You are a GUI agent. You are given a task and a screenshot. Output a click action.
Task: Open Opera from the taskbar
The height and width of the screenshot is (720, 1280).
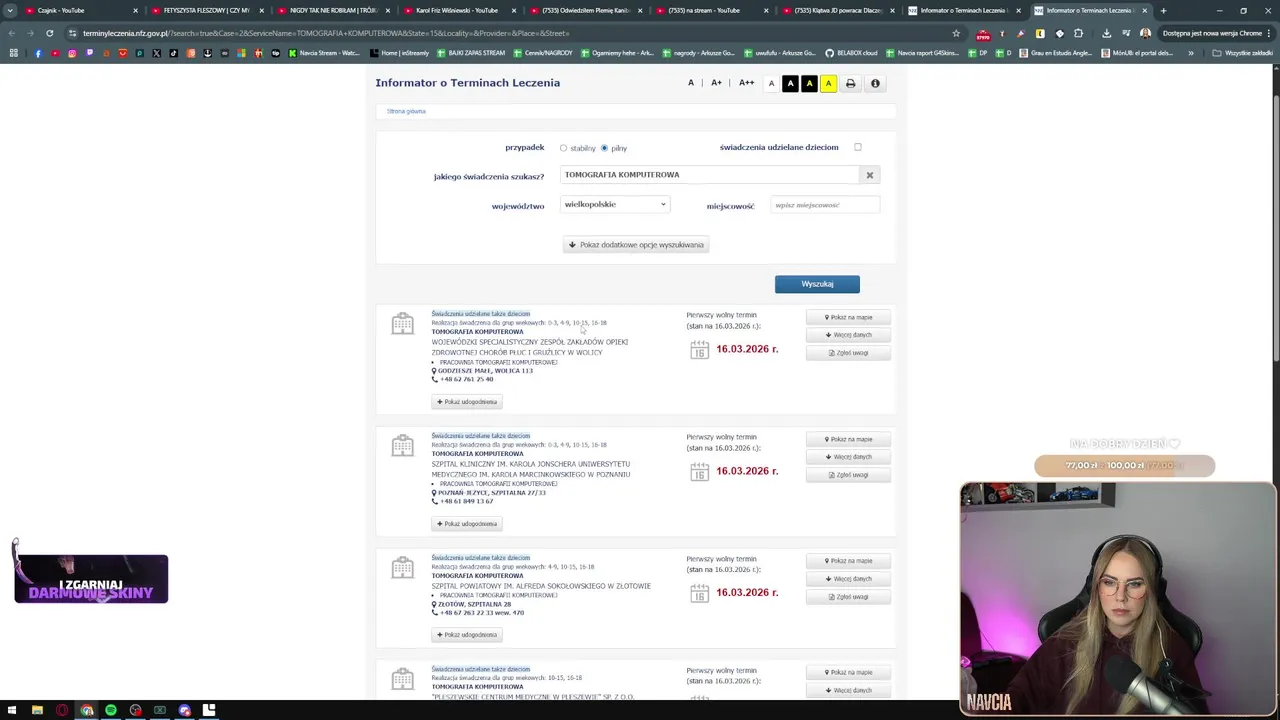62,710
